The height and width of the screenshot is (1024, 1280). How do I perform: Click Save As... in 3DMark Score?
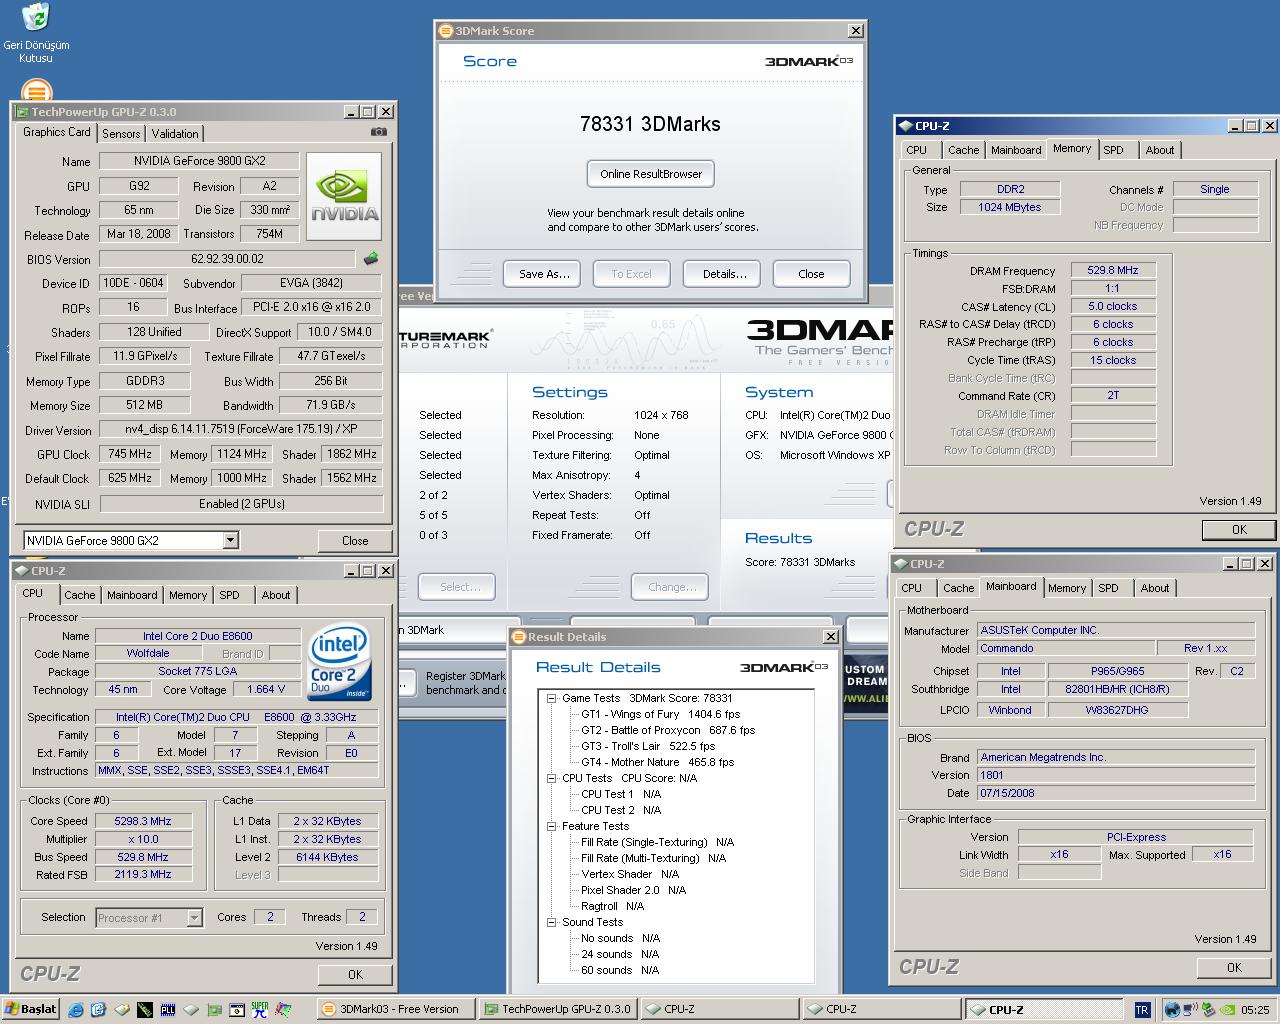click(544, 274)
